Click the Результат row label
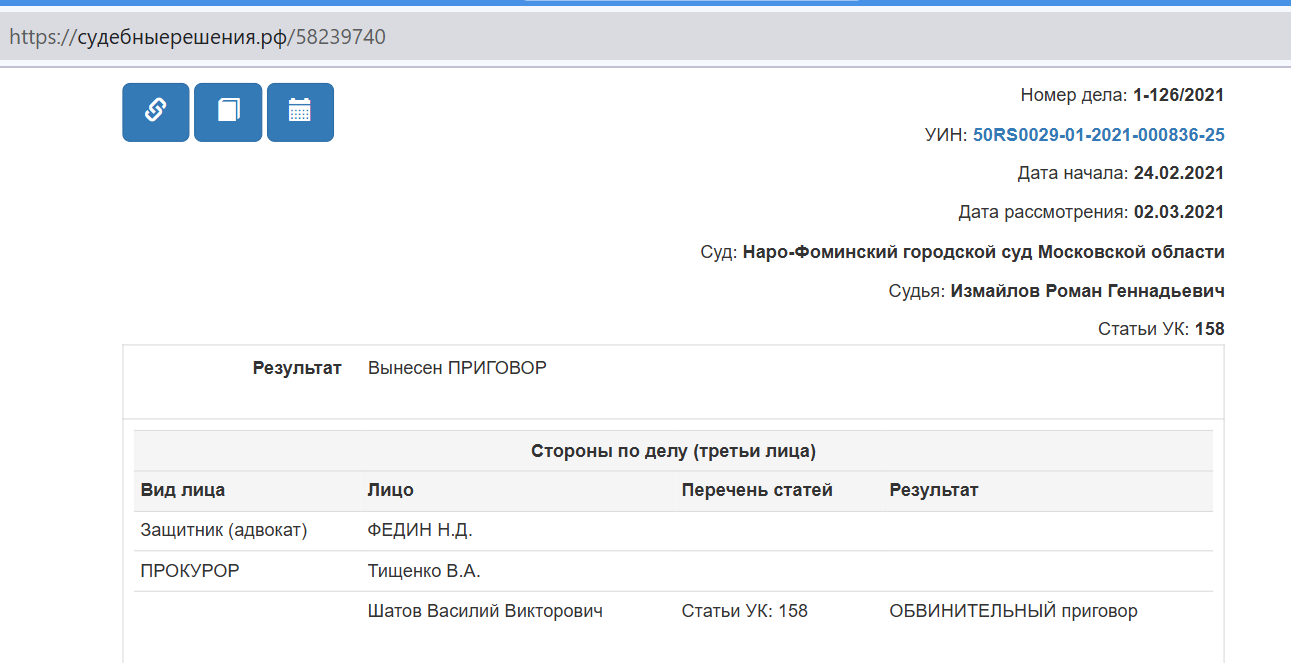Image resolution: width=1291 pixels, height=663 pixels. [297, 368]
